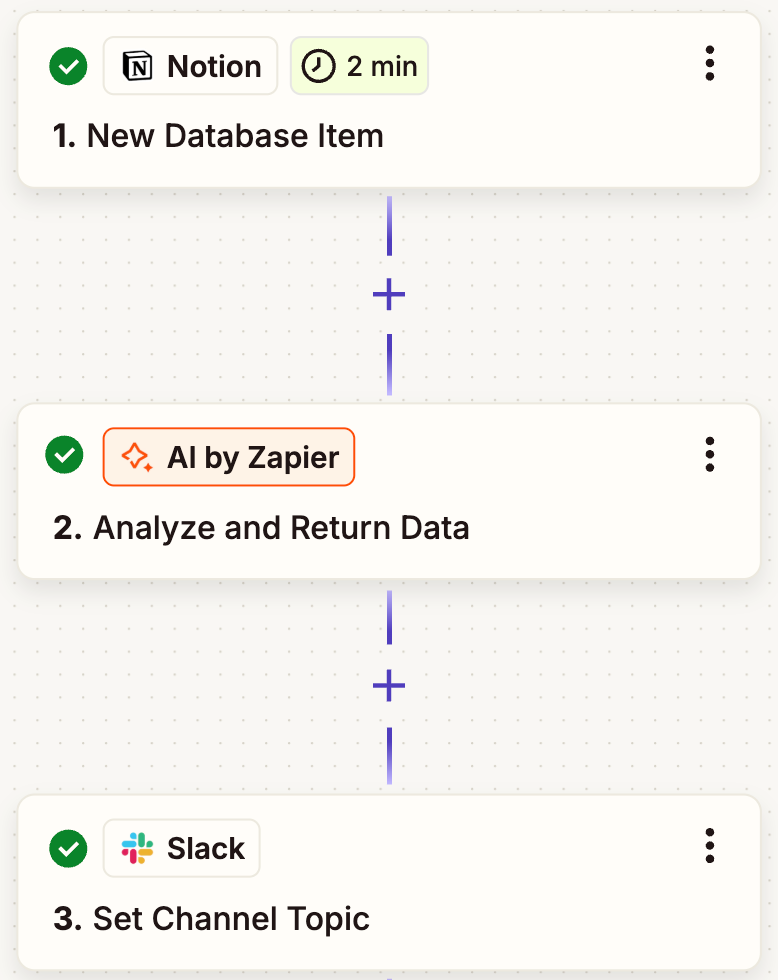The height and width of the screenshot is (980, 778).
Task: Click the Slack logo icon
Action: pyautogui.click(x=137, y=849)
